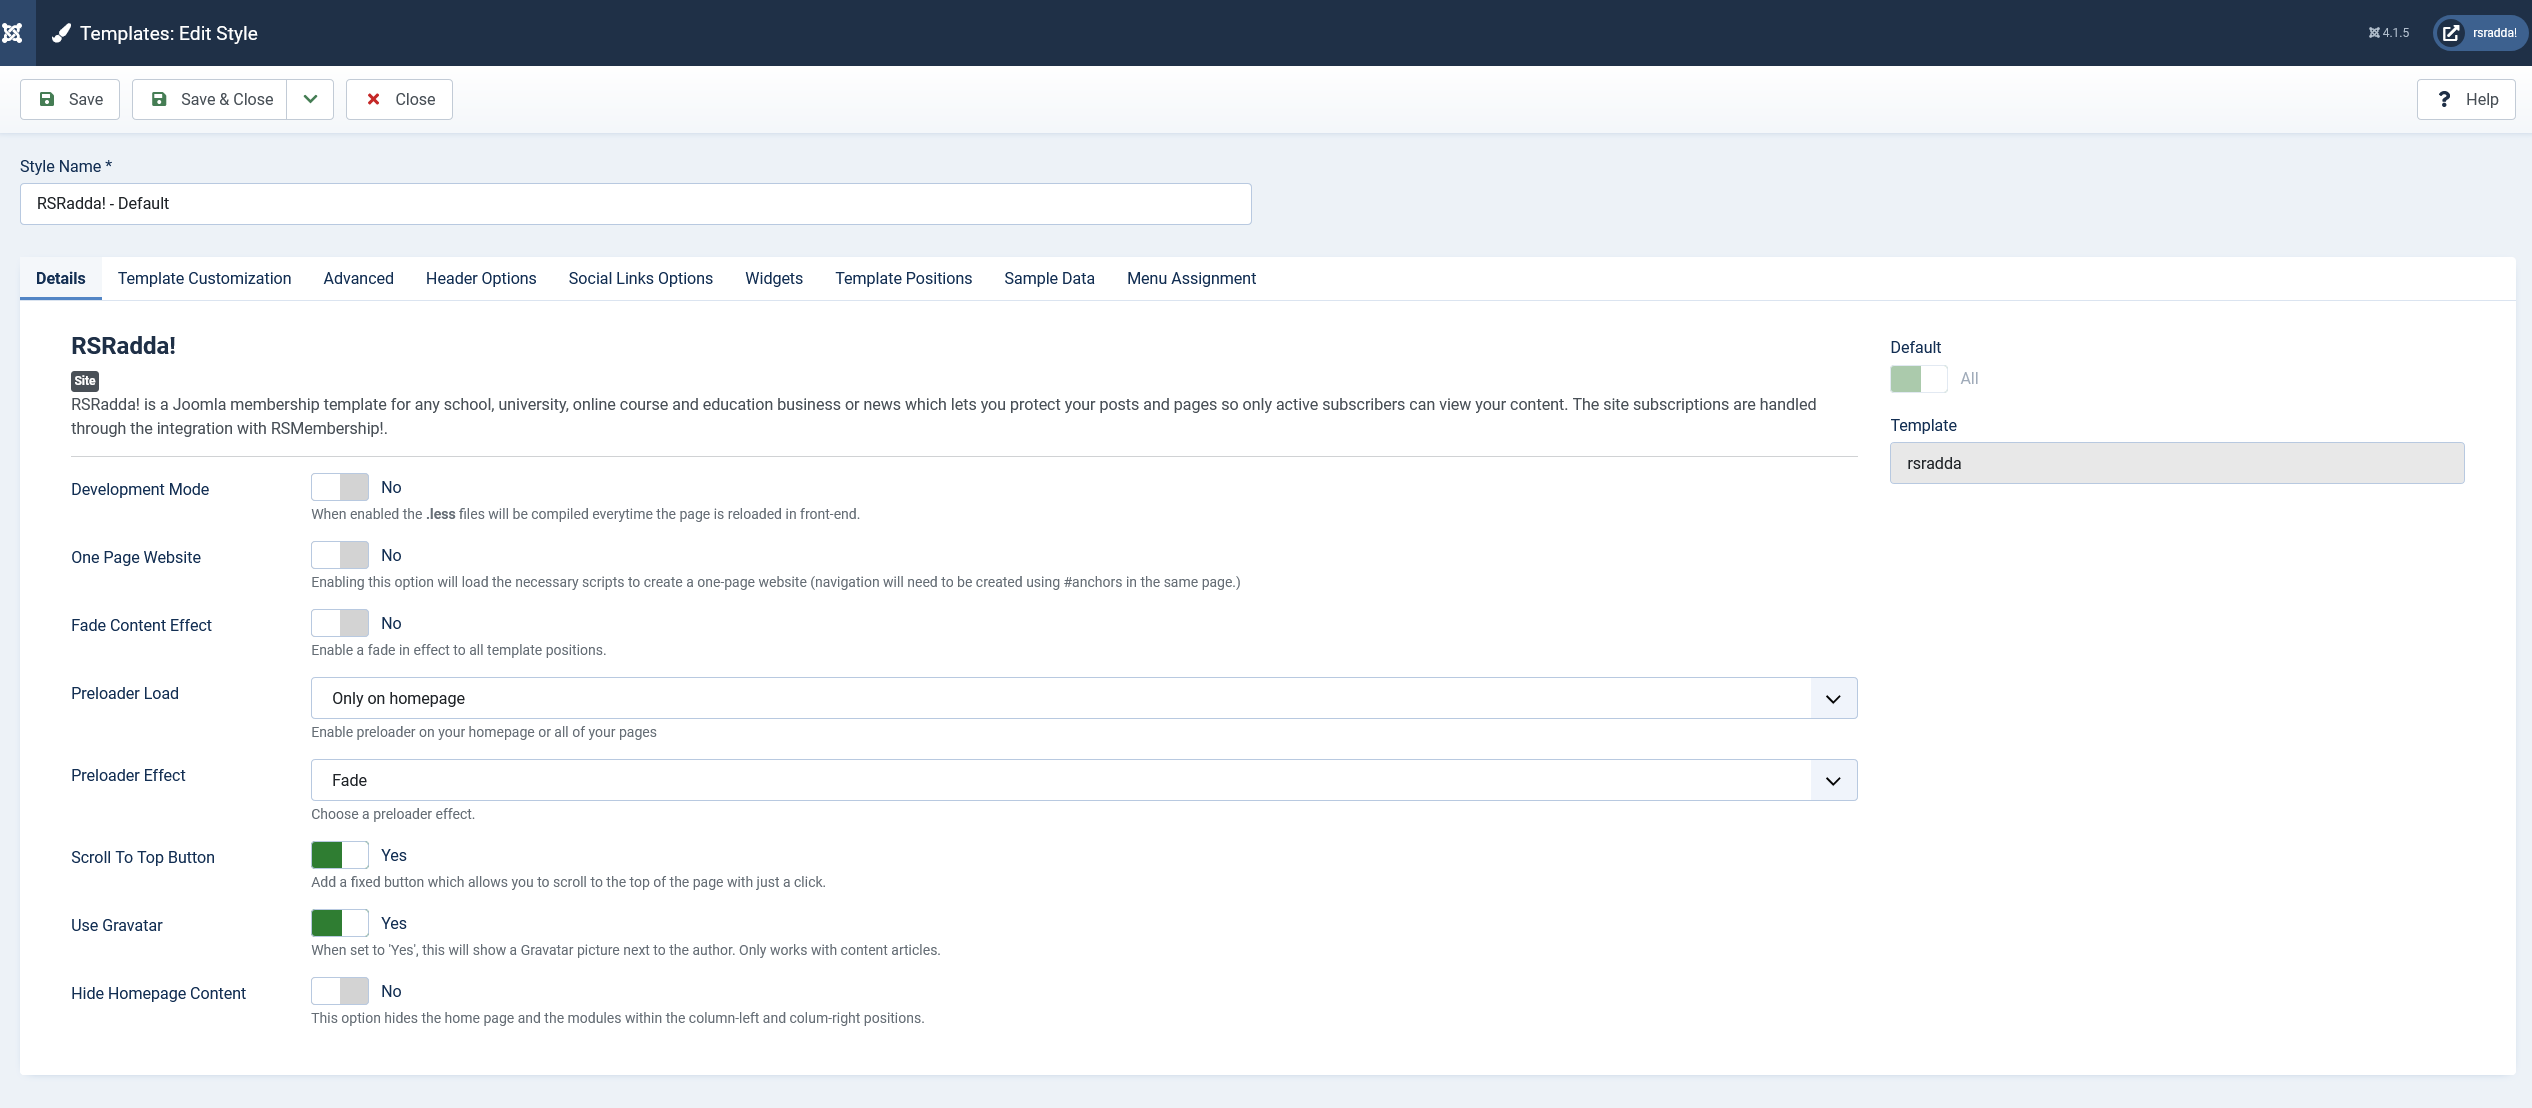Click the Save button
2532x1108 pixels.
(70, 99)
